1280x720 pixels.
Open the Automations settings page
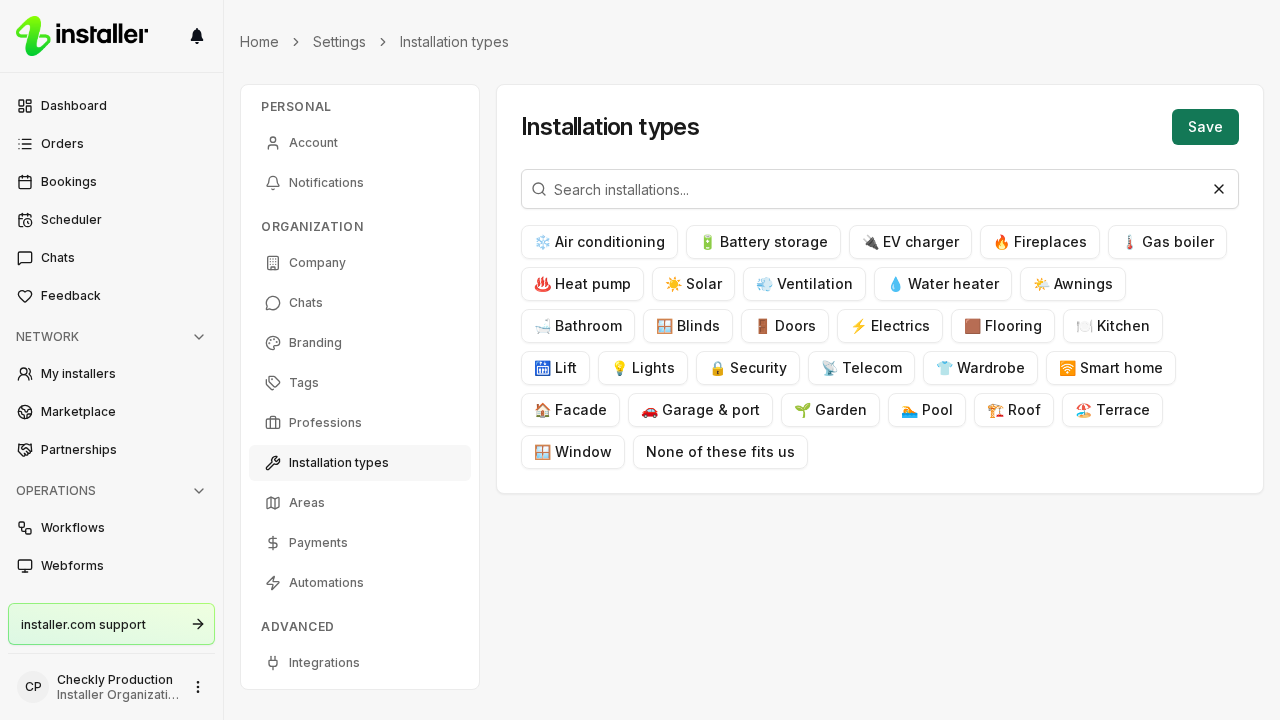click(360, 583)
